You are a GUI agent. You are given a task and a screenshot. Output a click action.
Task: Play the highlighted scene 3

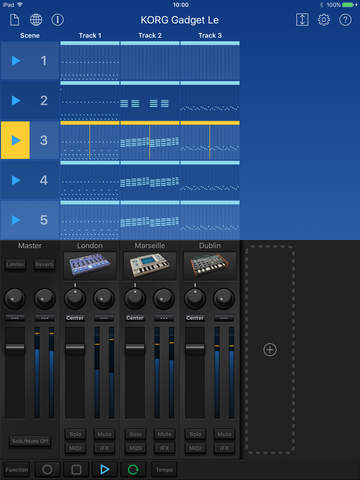coord(15,140)
